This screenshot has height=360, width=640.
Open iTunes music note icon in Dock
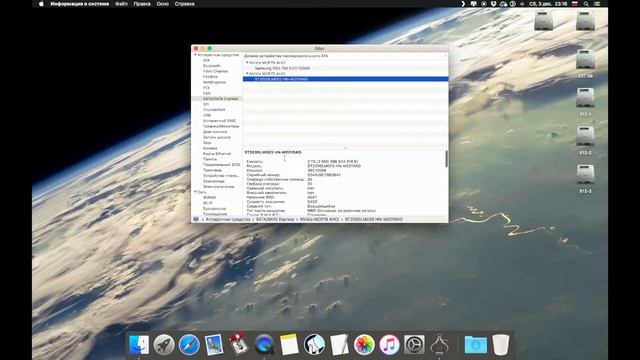tap(389, 345)
